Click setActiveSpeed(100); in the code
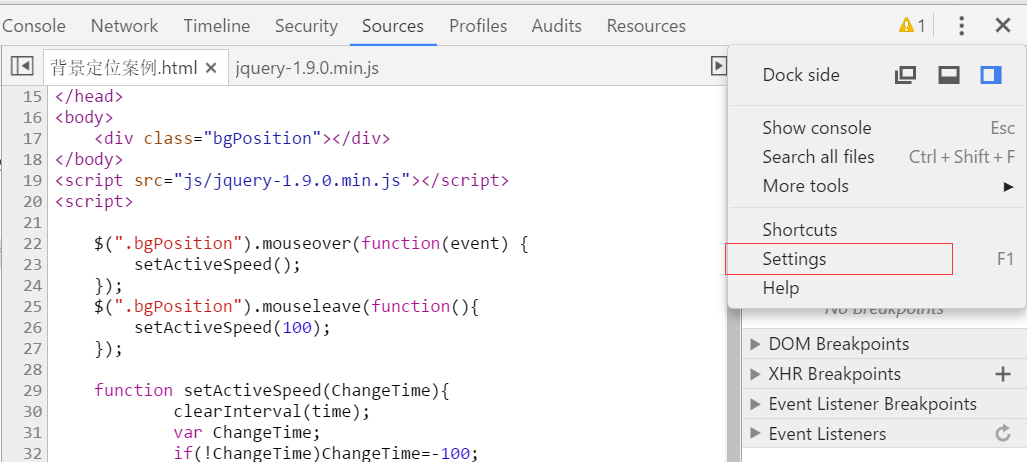This screenshot has width=1027, height=462. [233, 327]
